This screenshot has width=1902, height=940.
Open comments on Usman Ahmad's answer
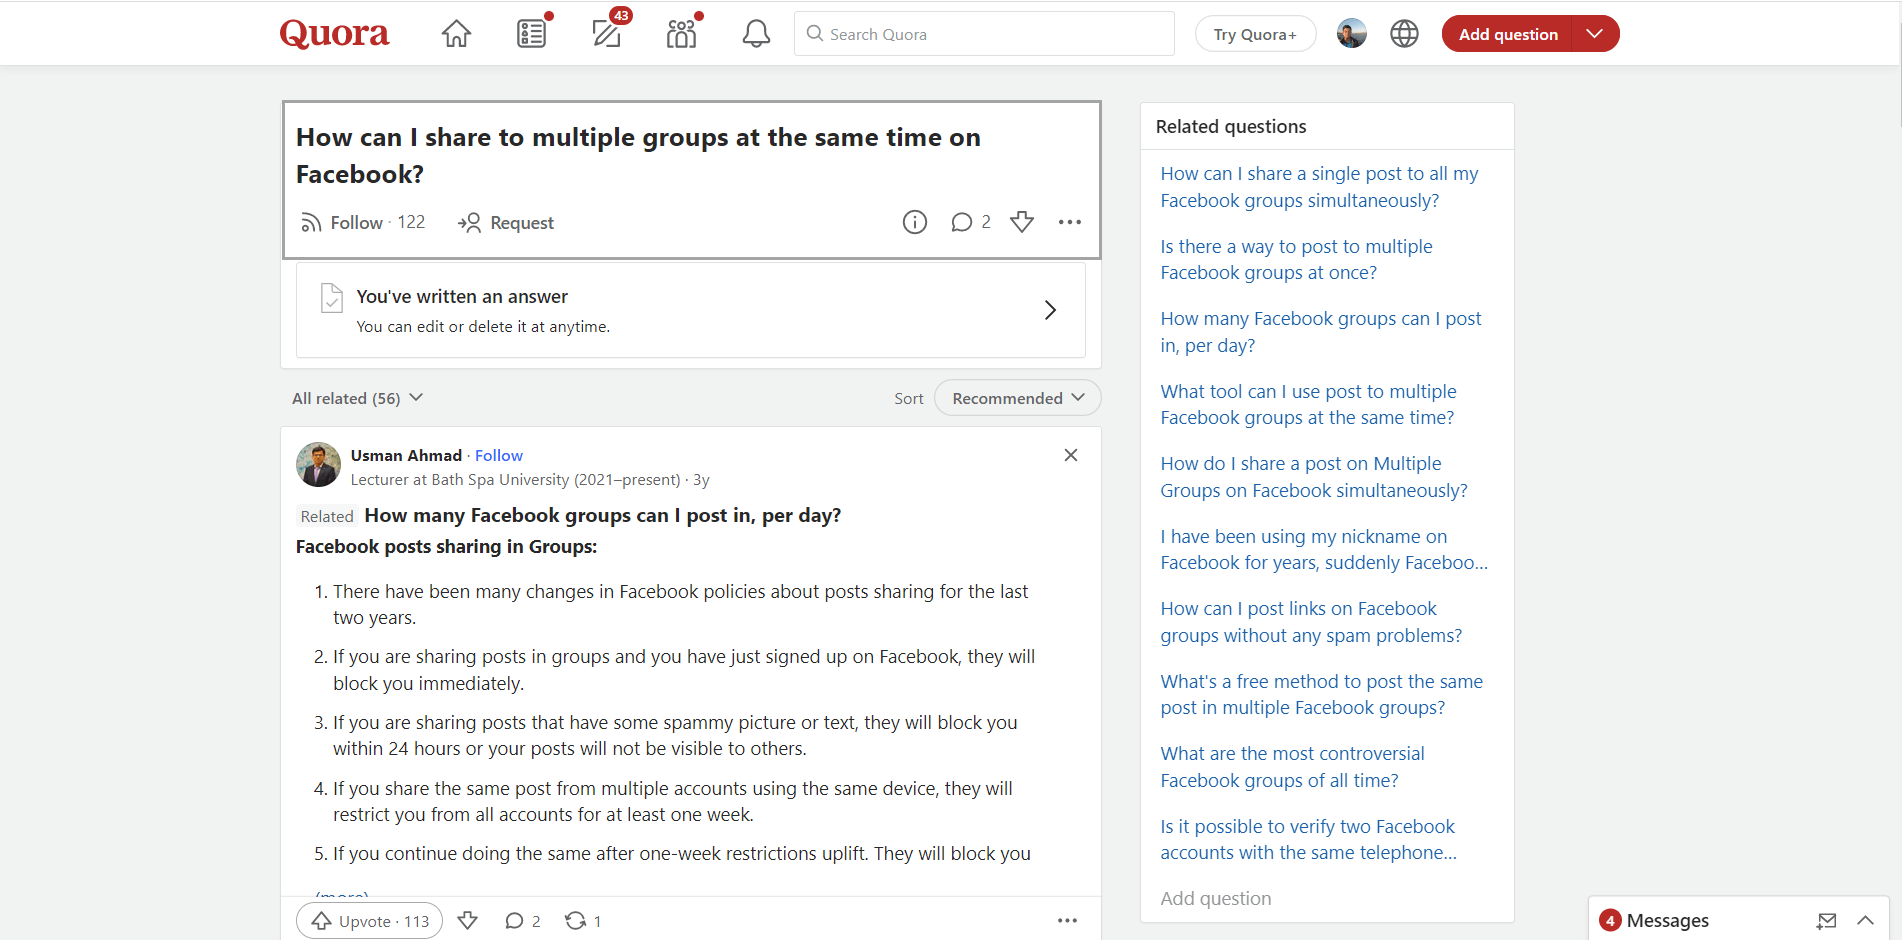(521, 920)
